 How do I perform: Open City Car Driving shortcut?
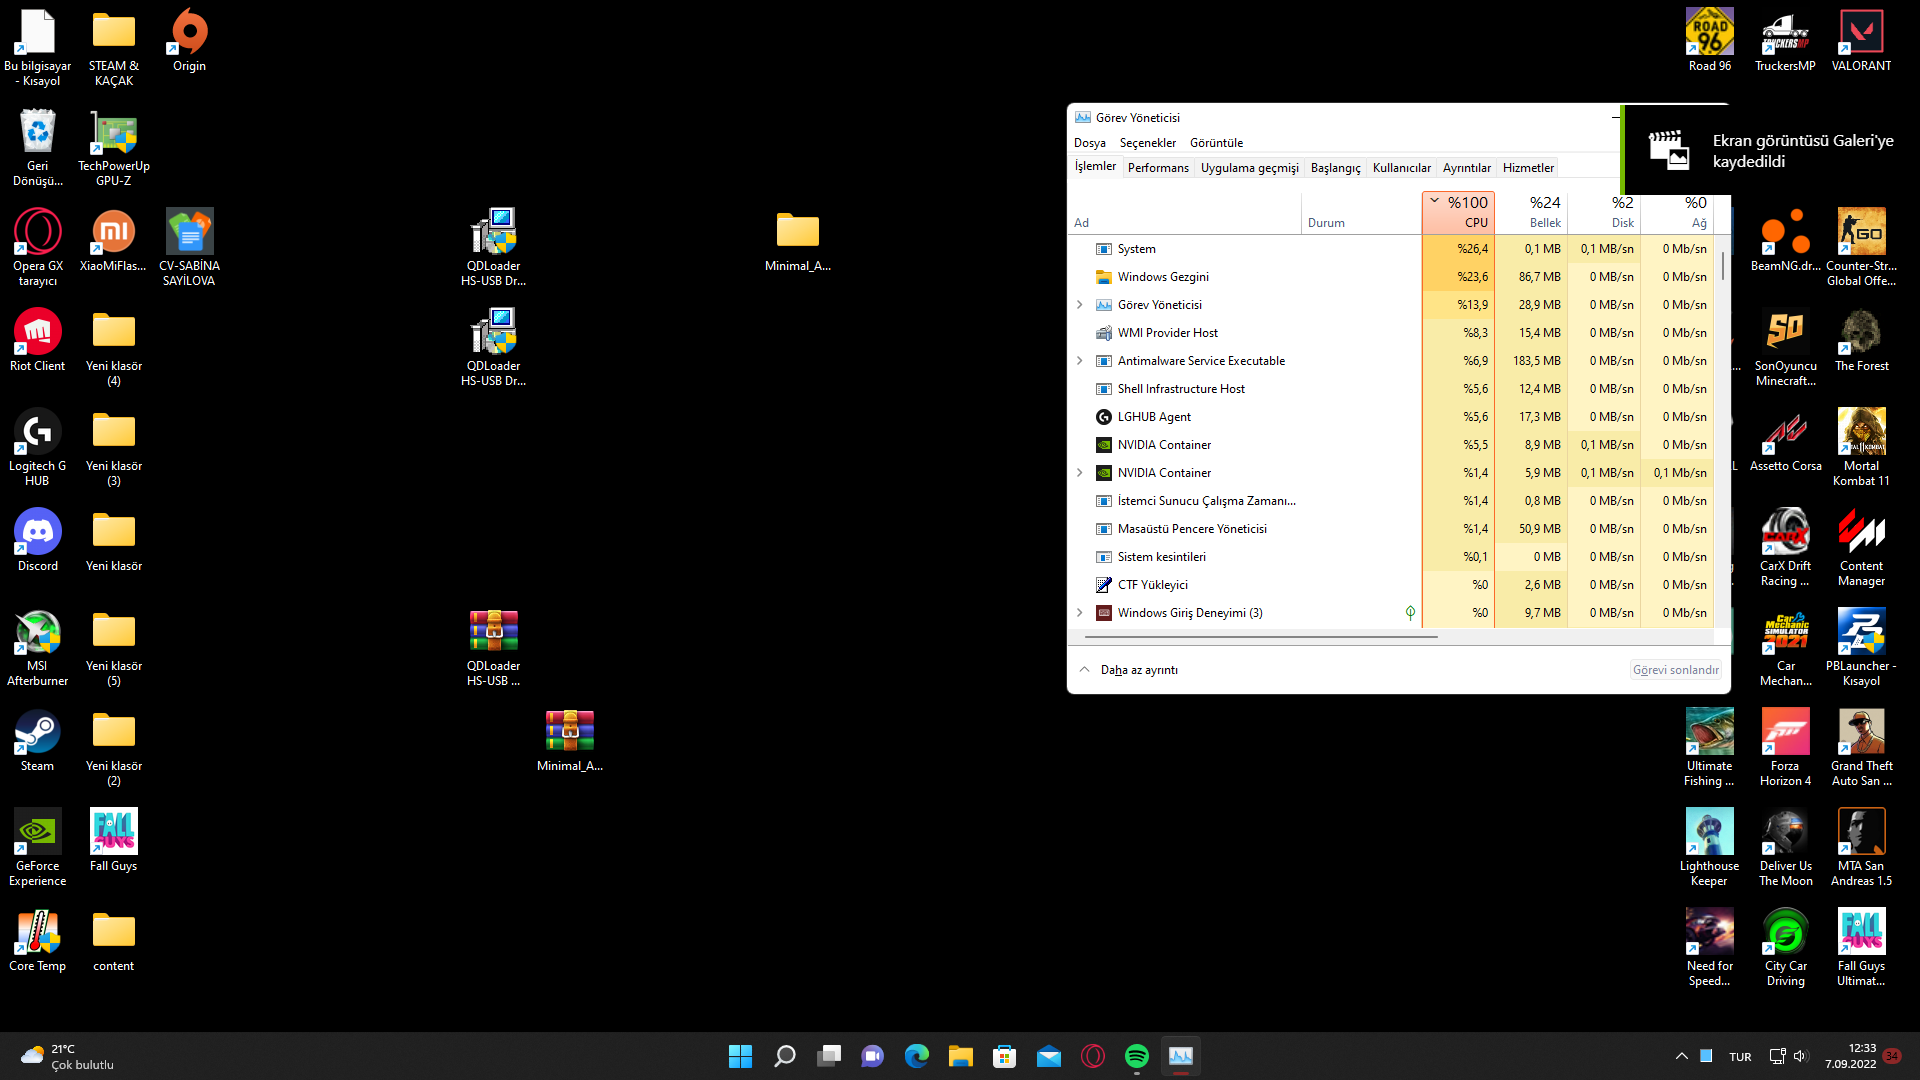click(1785, 947)
